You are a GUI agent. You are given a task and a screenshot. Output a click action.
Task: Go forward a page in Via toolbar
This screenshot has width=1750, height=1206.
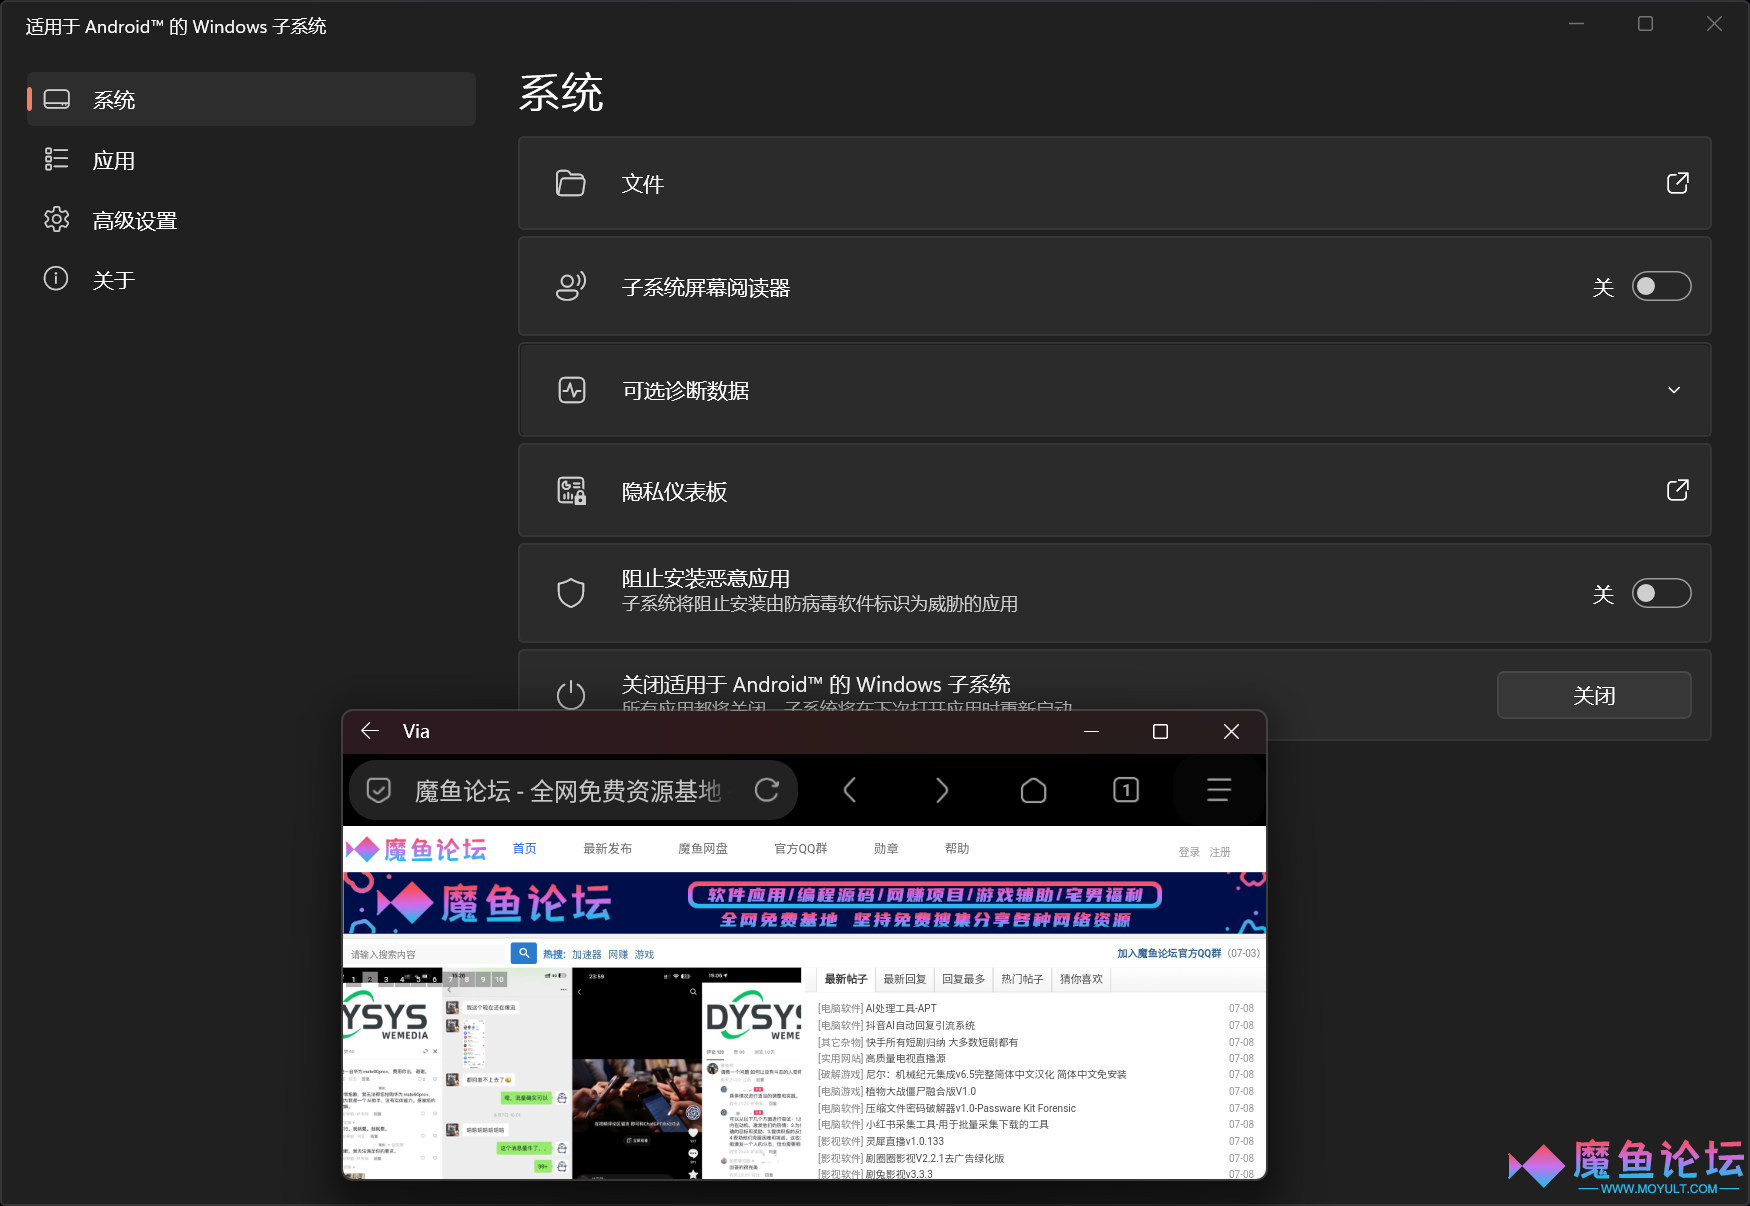pos(941,790)
